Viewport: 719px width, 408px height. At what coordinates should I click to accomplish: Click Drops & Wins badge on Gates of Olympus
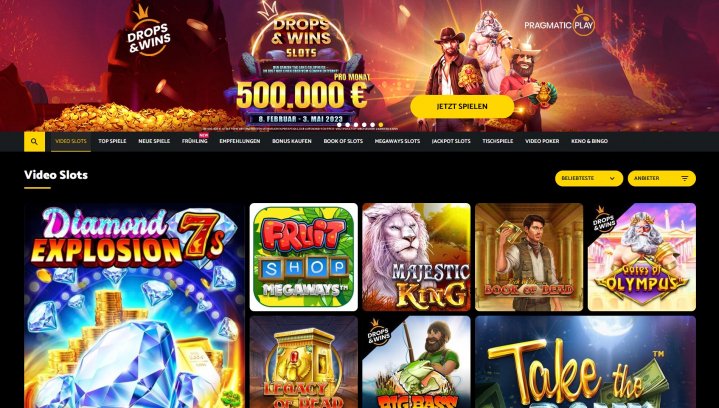tap(604, 220)
